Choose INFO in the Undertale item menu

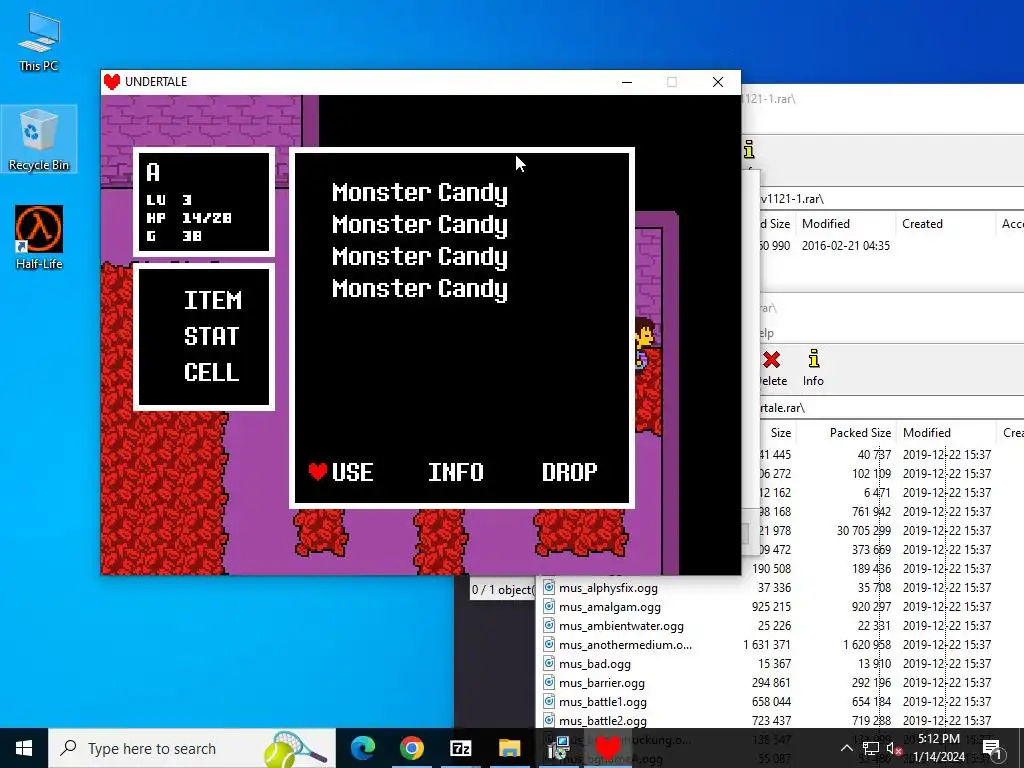[455, 472]
